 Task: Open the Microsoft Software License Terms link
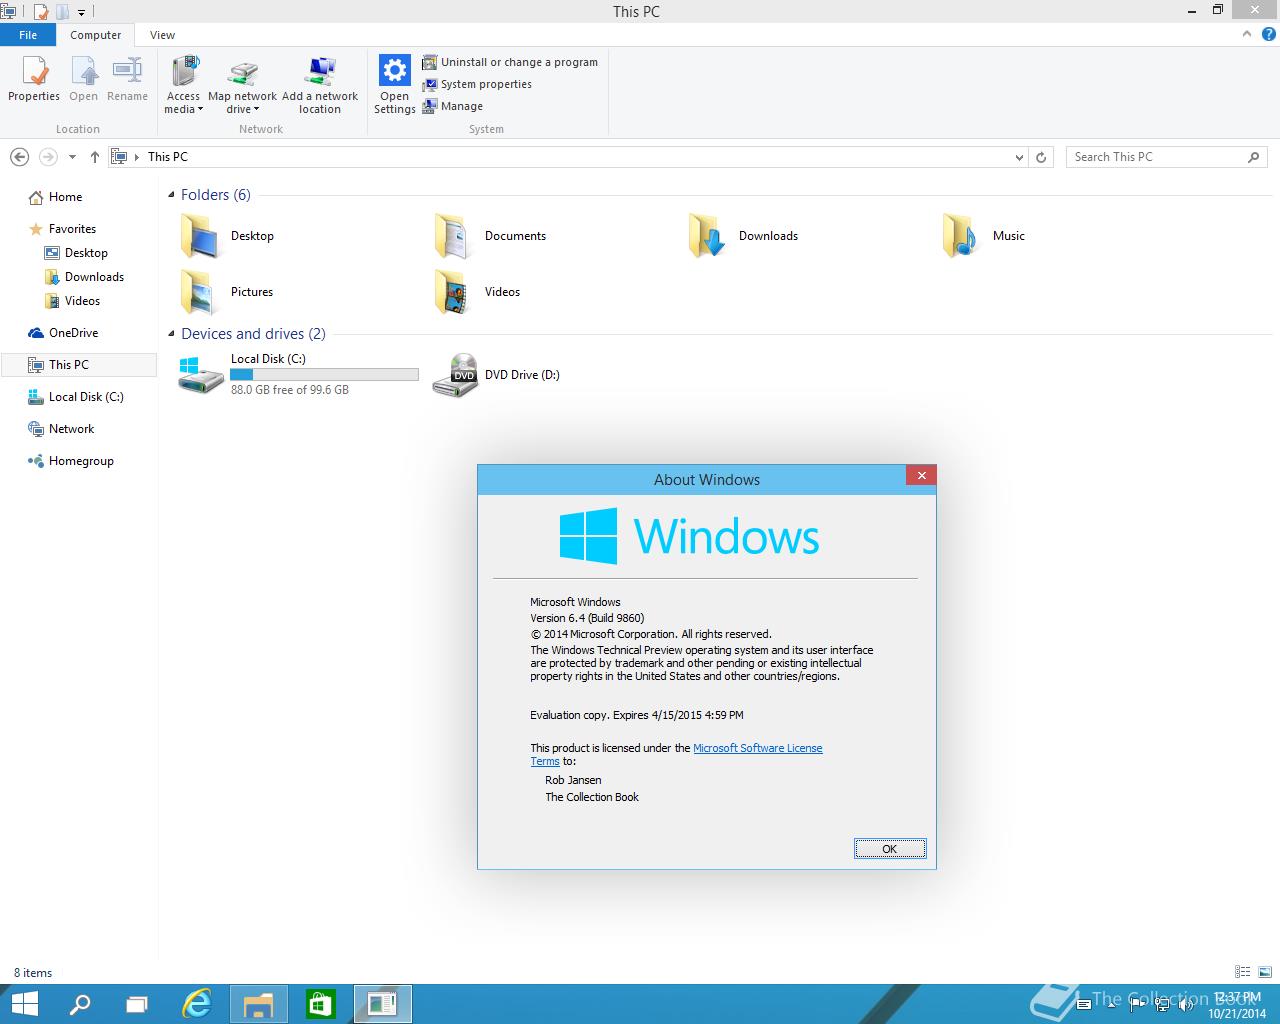(757, 748)
